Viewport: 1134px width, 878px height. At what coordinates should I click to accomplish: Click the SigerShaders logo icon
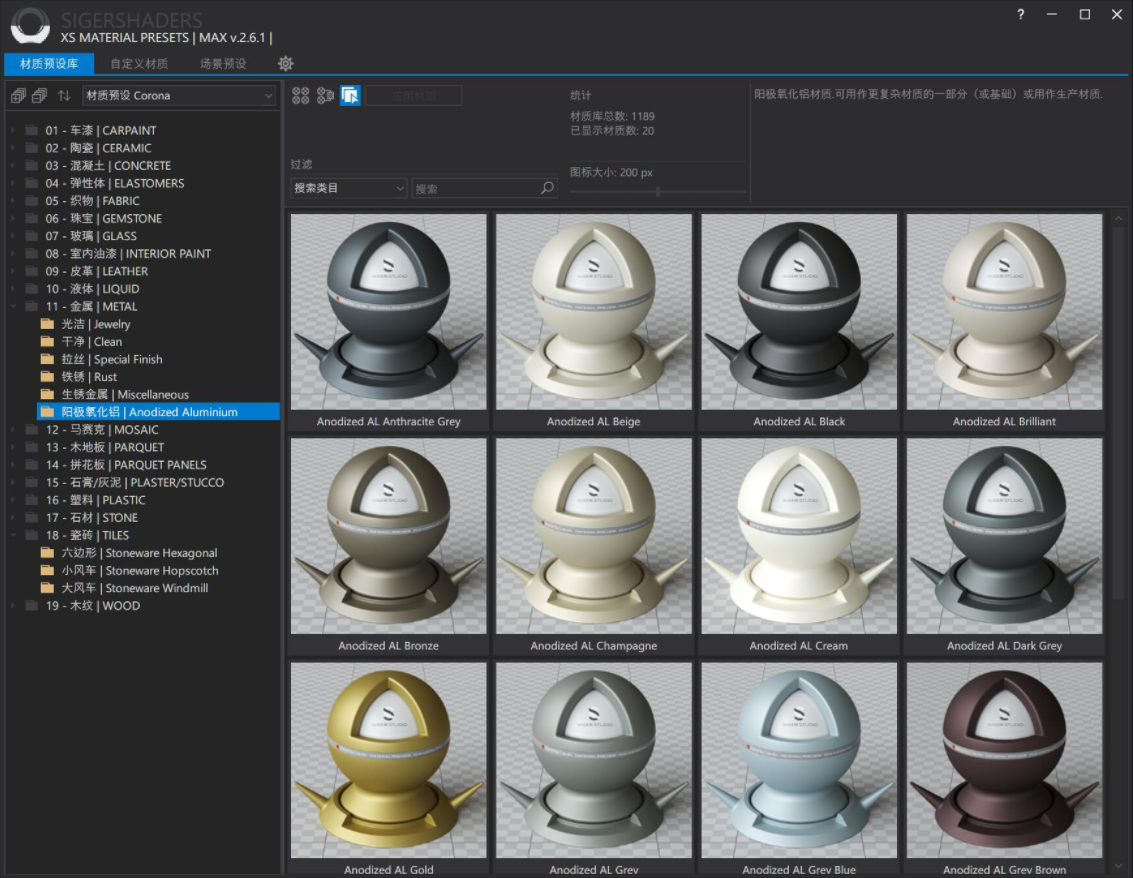(x=30, y=26)
